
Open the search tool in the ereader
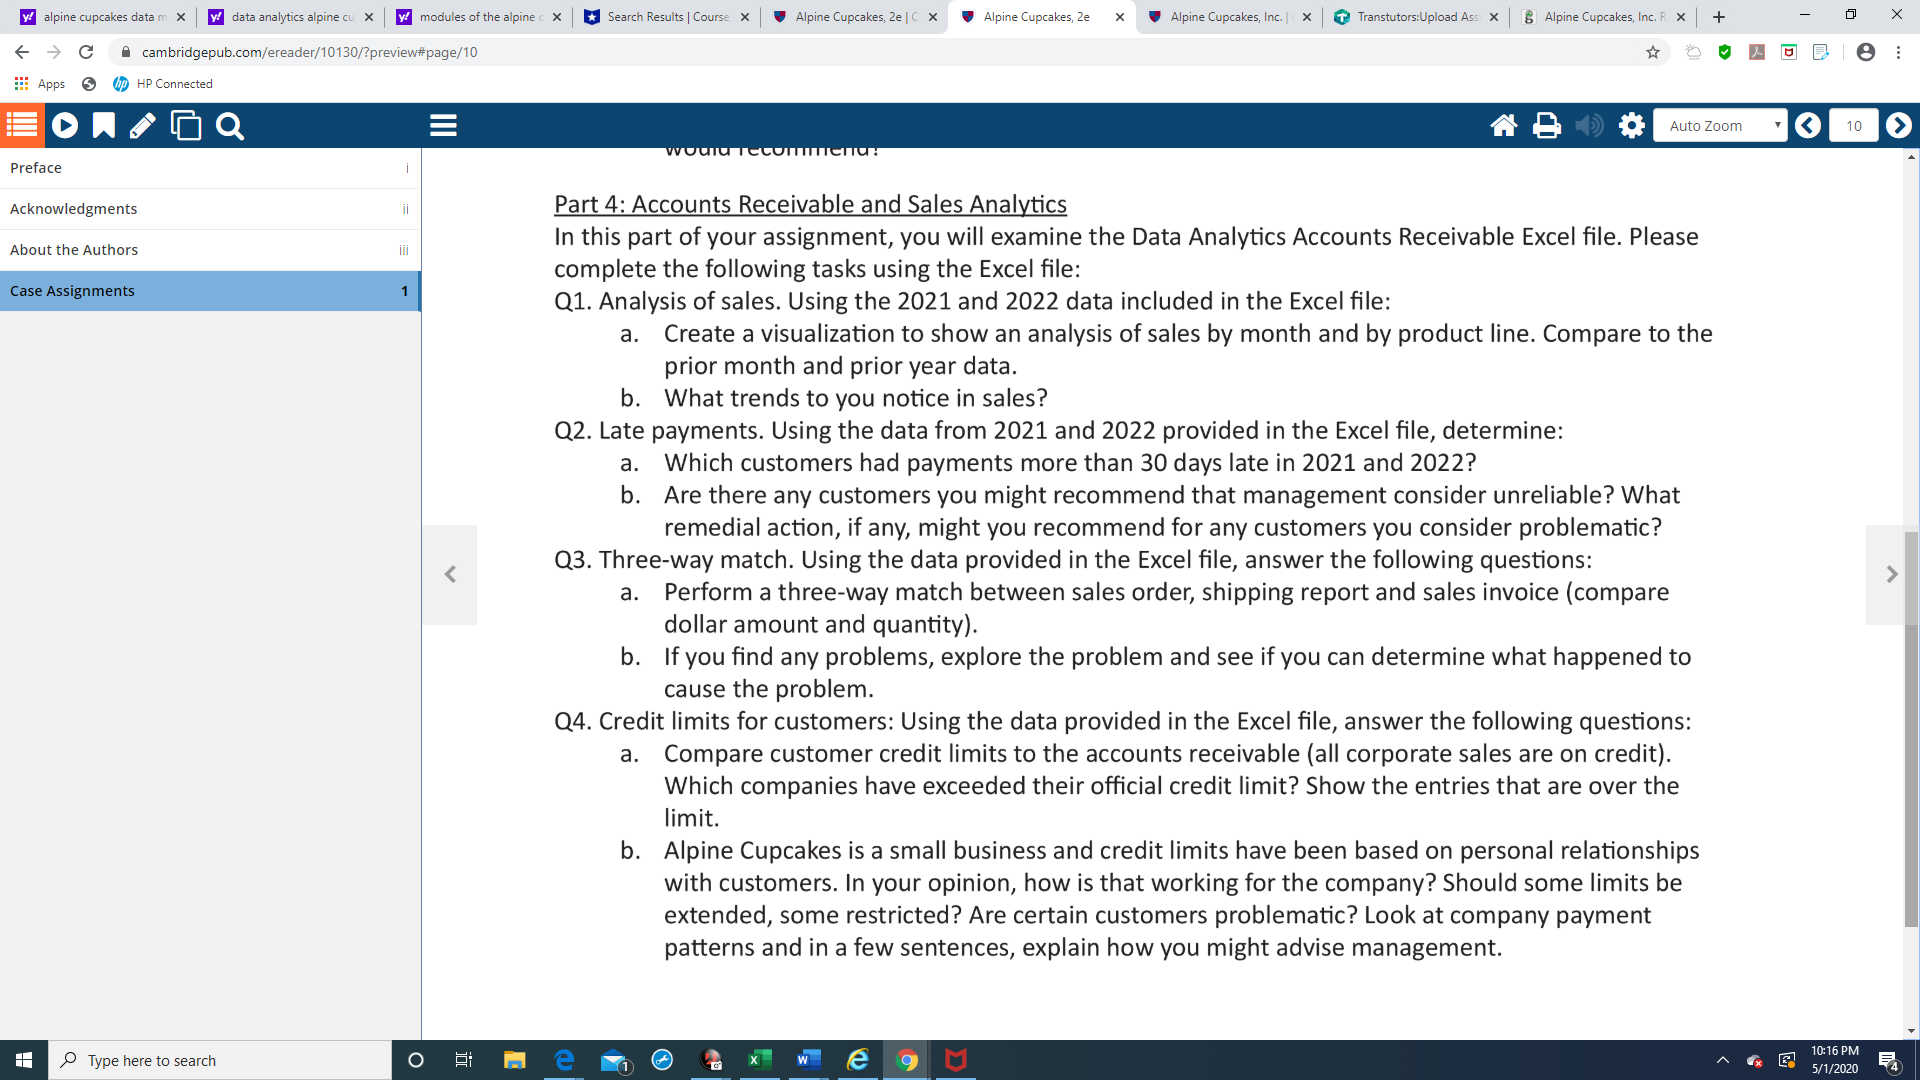(x=229, y=125)
